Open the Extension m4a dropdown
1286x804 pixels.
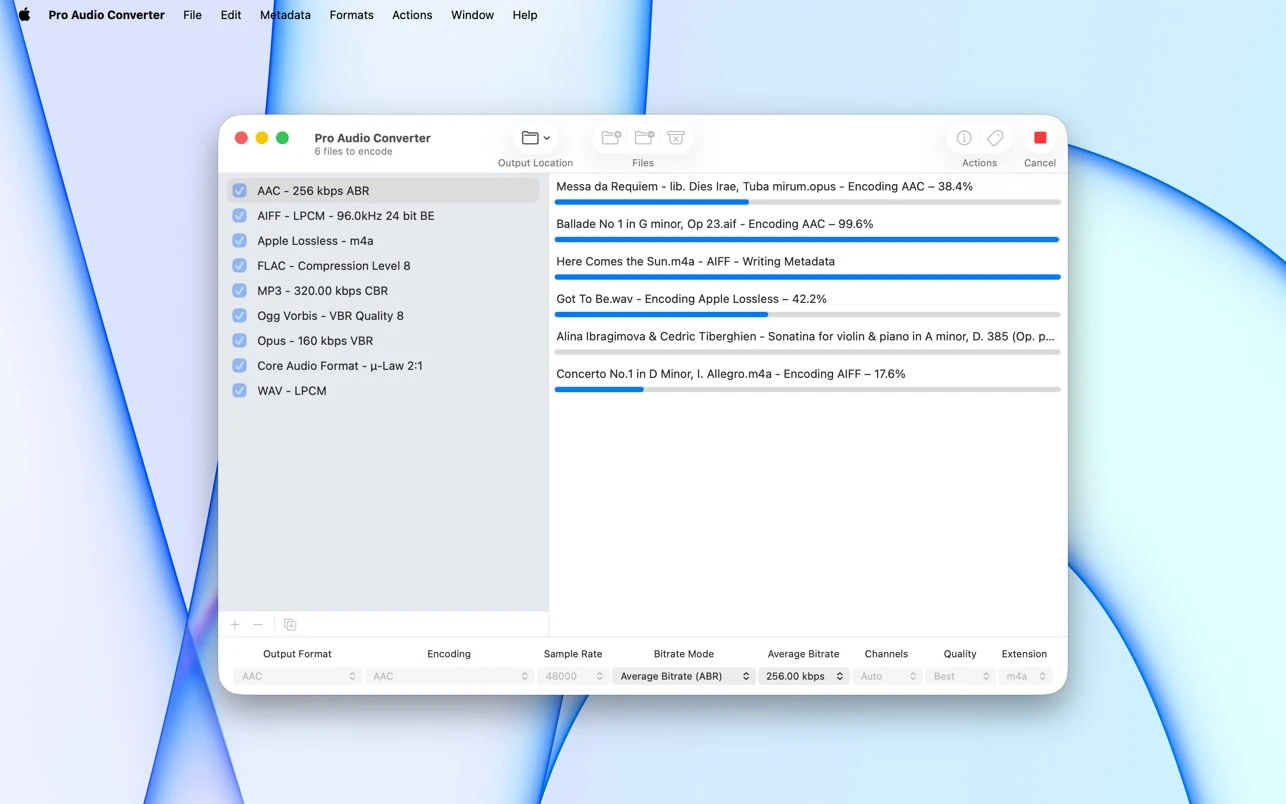1025,676
